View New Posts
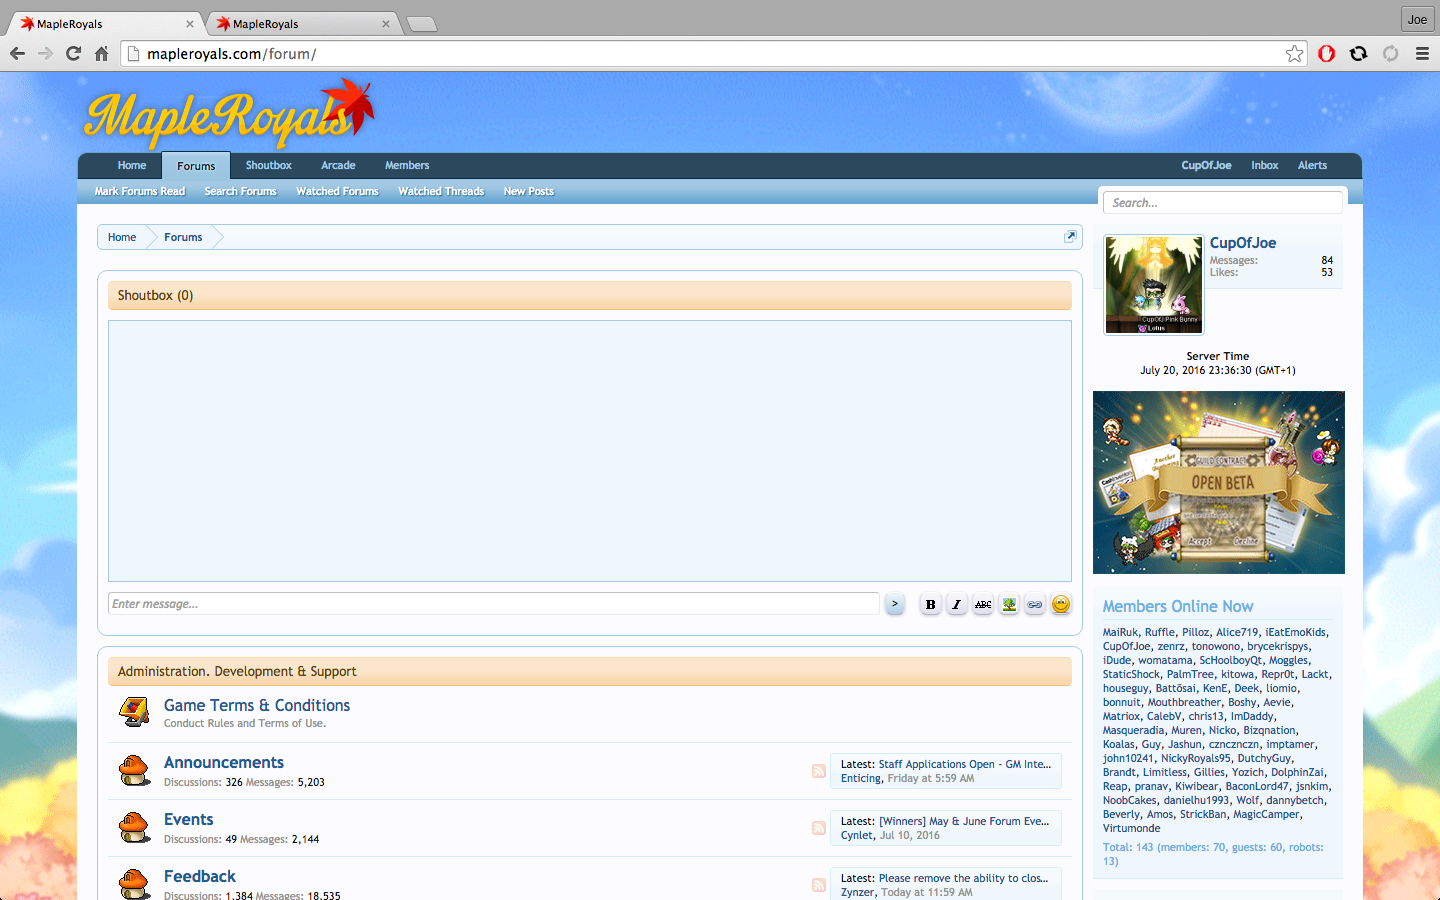The width and height of the screenshot is (1440, 900). tap(529, 192)
